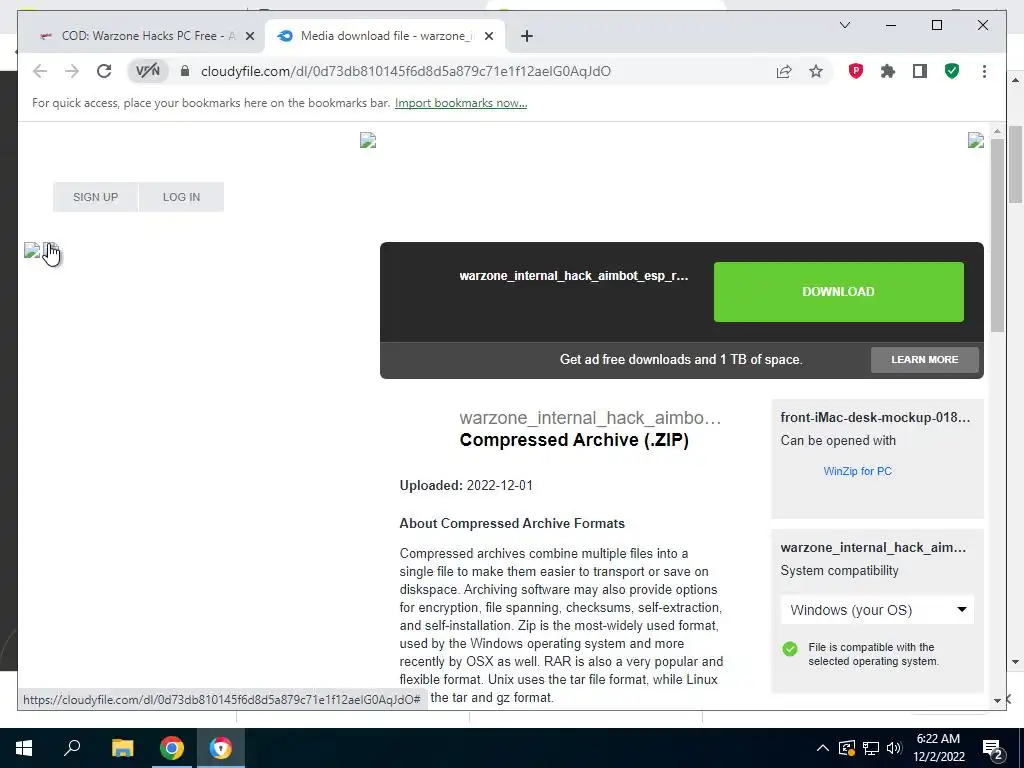Open the browser side panel
This screenshot has width=1024, height=768.
tap(920, 71)
